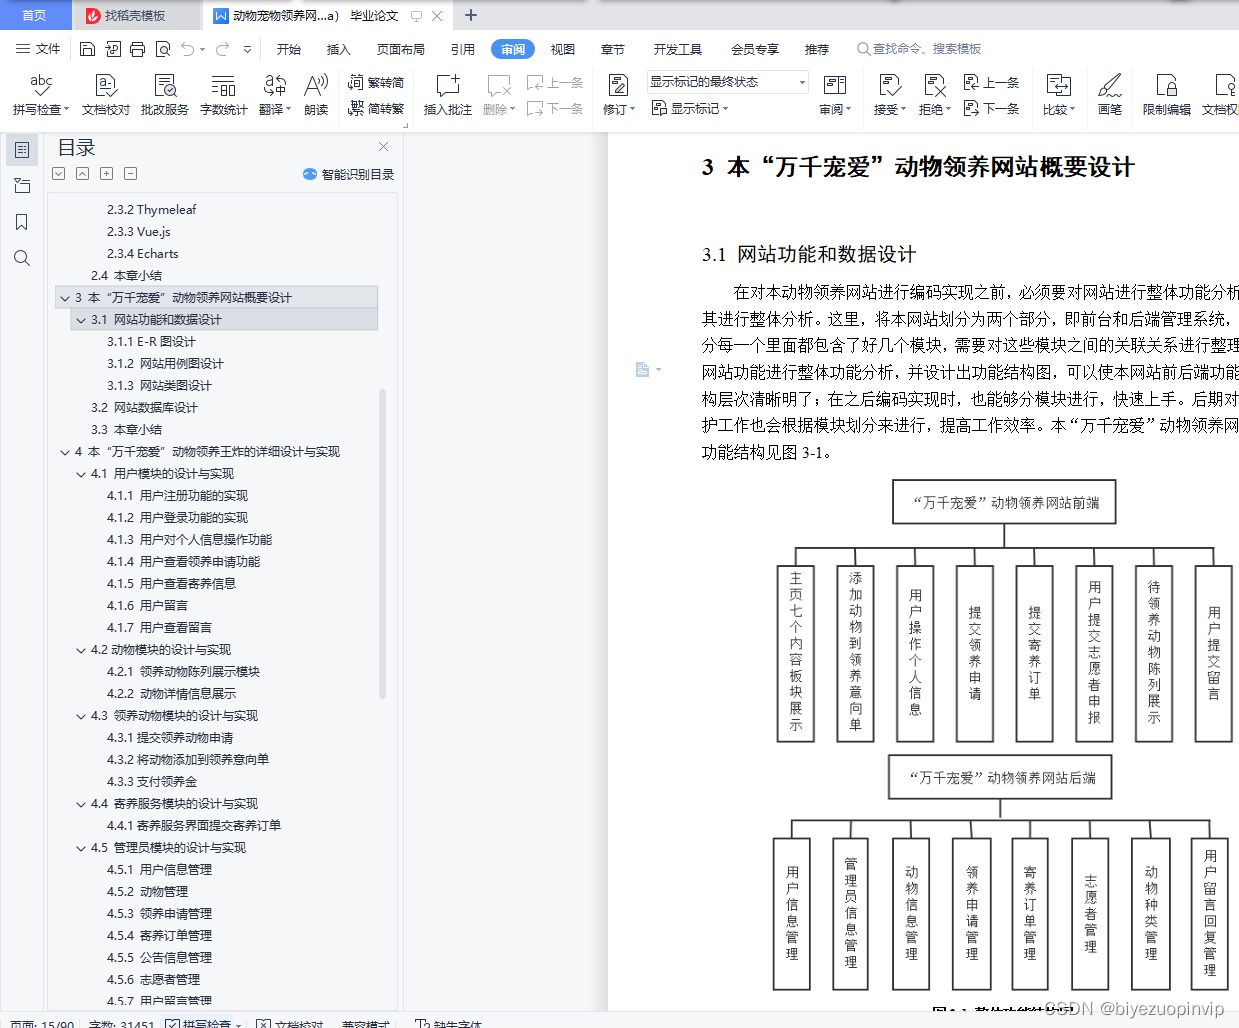Run 拼写检查 spell check
This screenshot has height=1028, width=1239.
coord(40,95)
